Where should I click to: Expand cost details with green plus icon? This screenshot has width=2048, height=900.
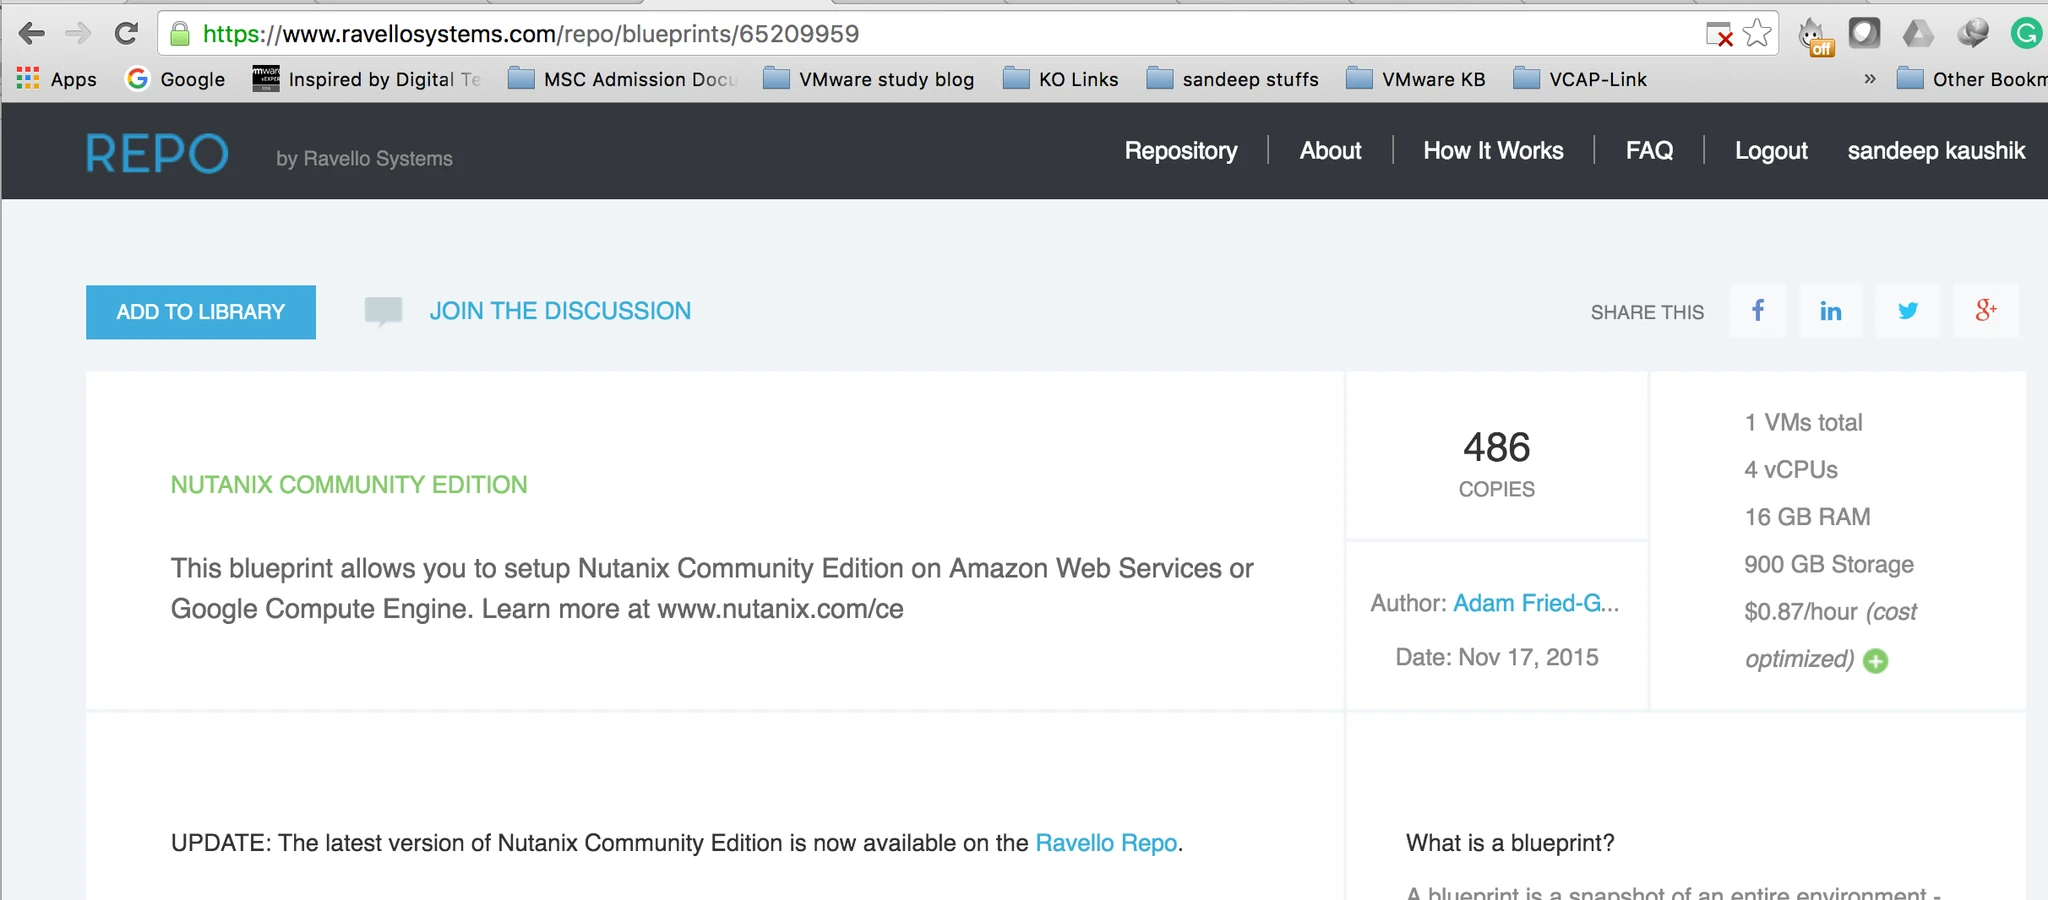point(1876,661)
